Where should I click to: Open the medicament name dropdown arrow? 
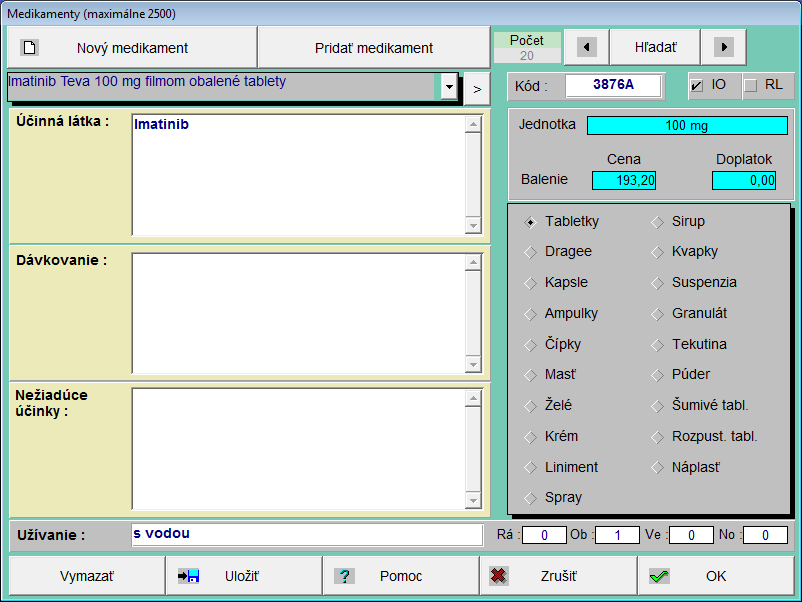click(449, 87)
